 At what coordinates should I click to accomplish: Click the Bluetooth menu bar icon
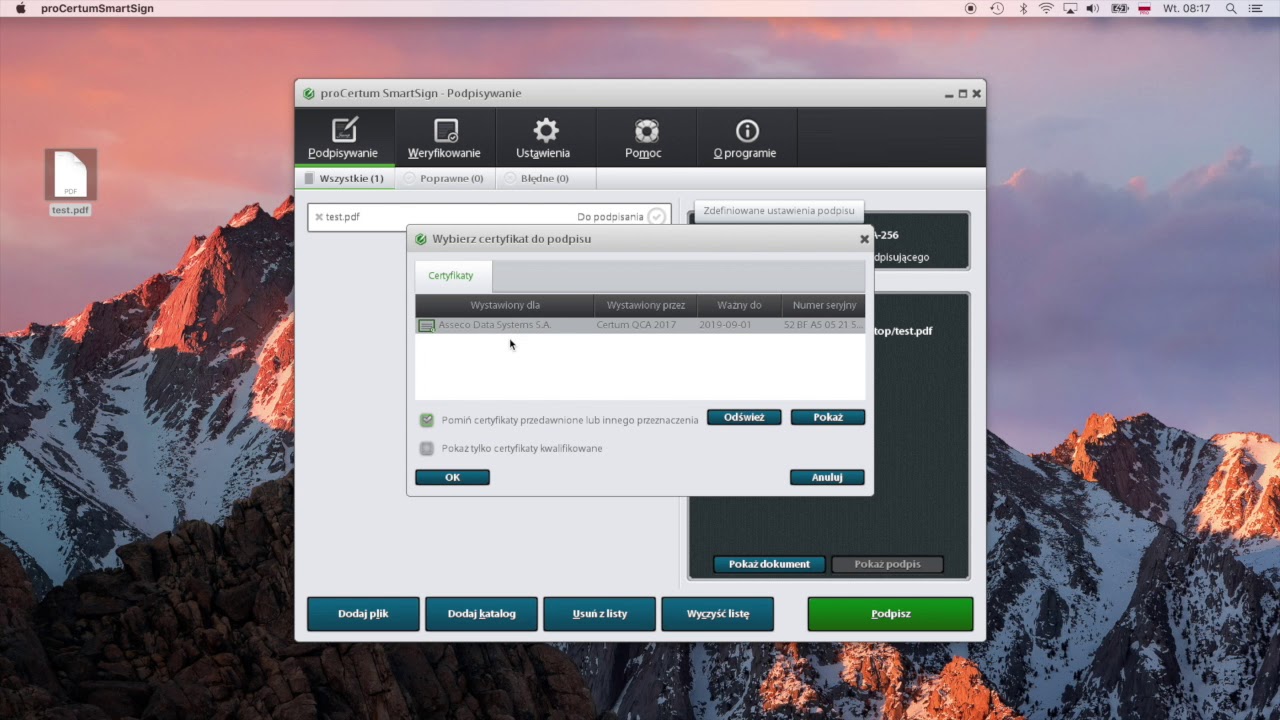(1023, 8)
